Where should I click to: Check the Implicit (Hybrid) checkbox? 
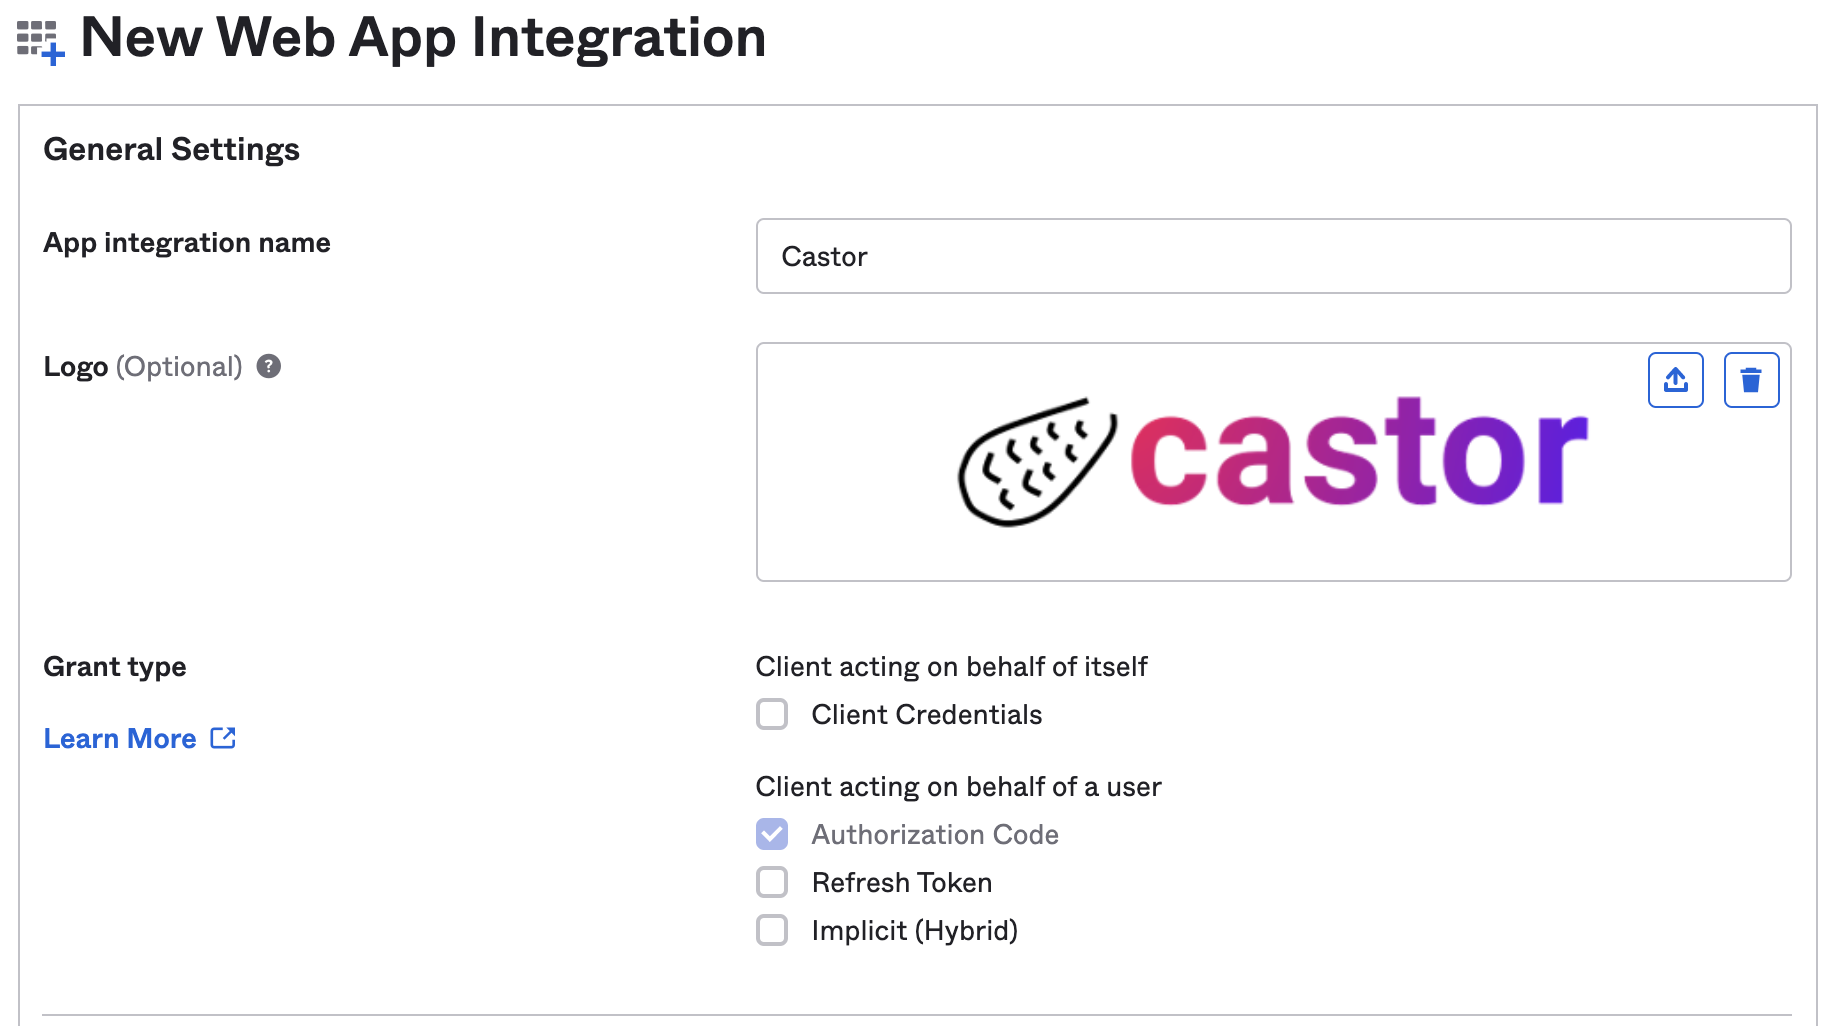pos(772,930)
